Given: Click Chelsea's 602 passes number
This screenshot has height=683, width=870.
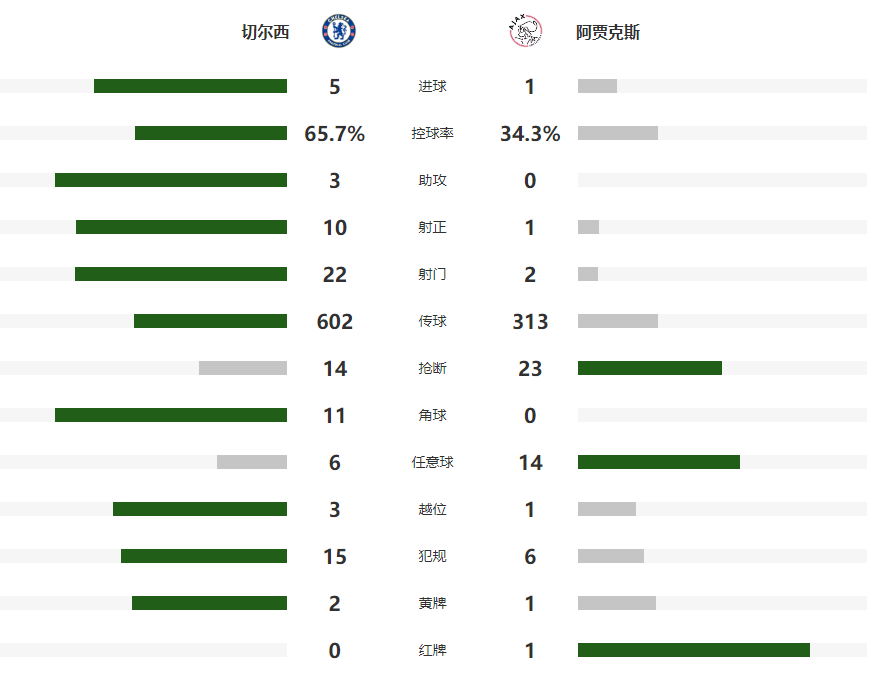Looking at the screenshot, I should click(x=334, y=321).
